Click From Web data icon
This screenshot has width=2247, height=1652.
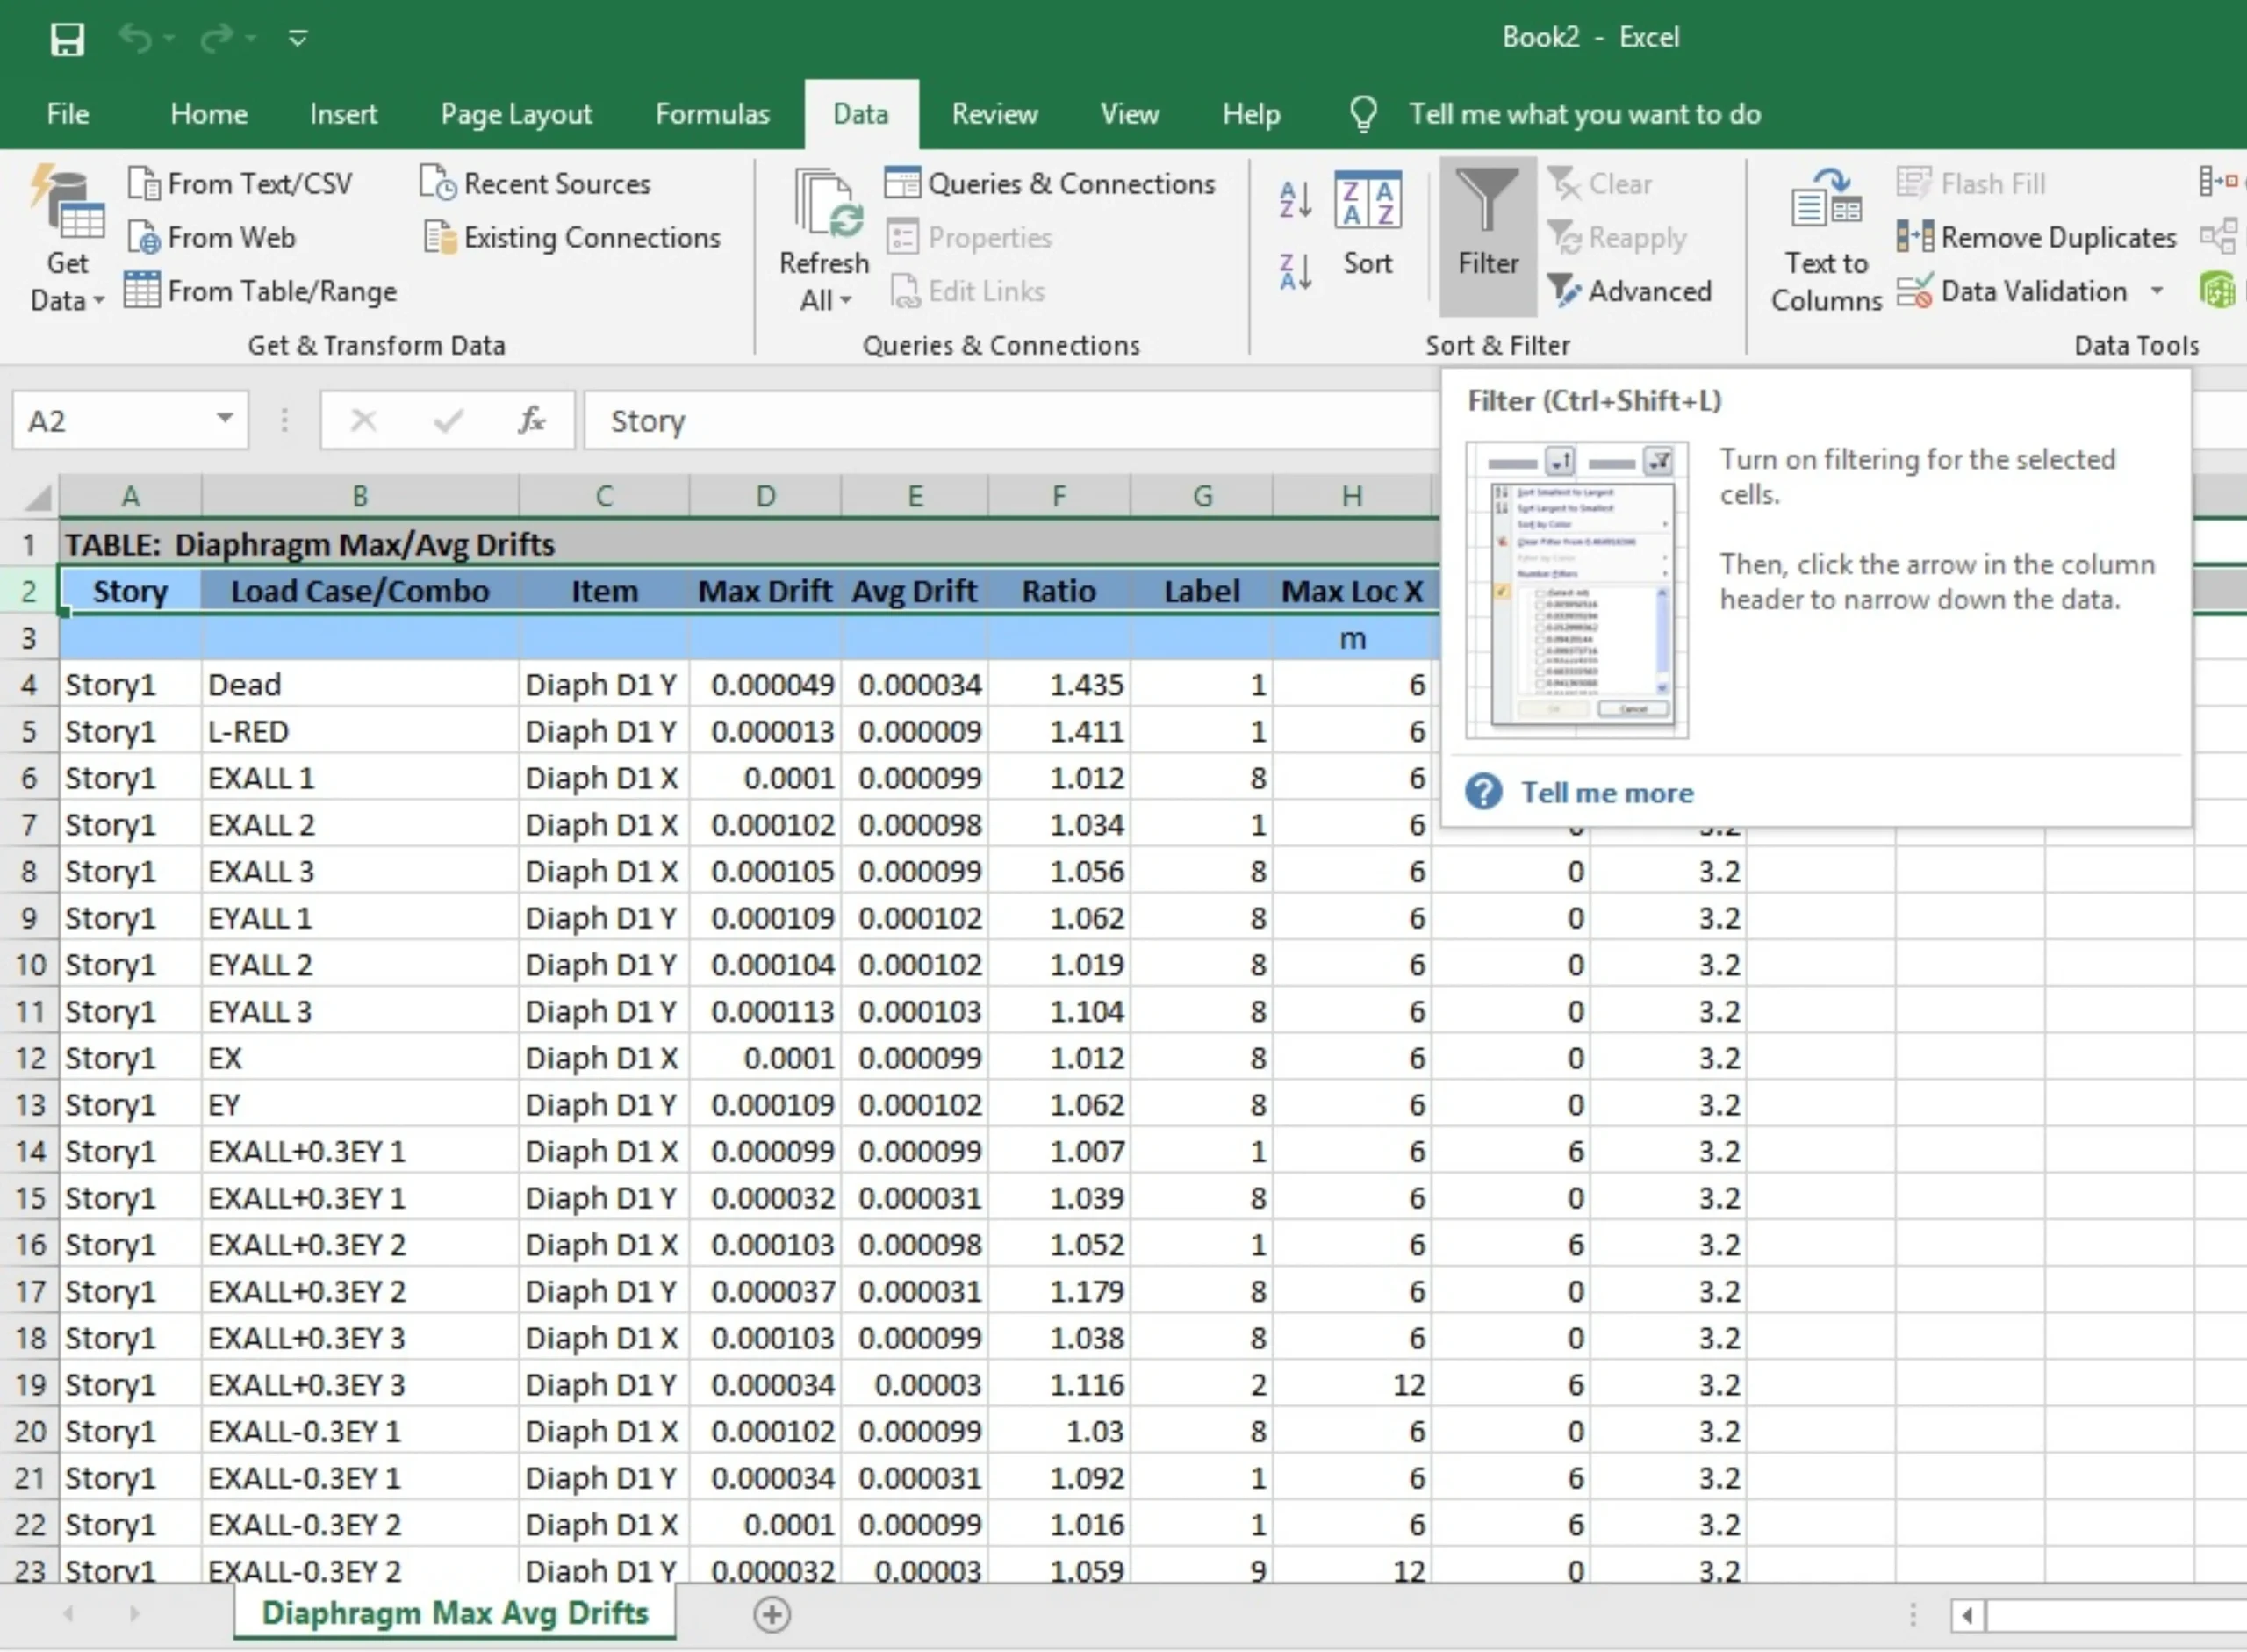(144, 237)
